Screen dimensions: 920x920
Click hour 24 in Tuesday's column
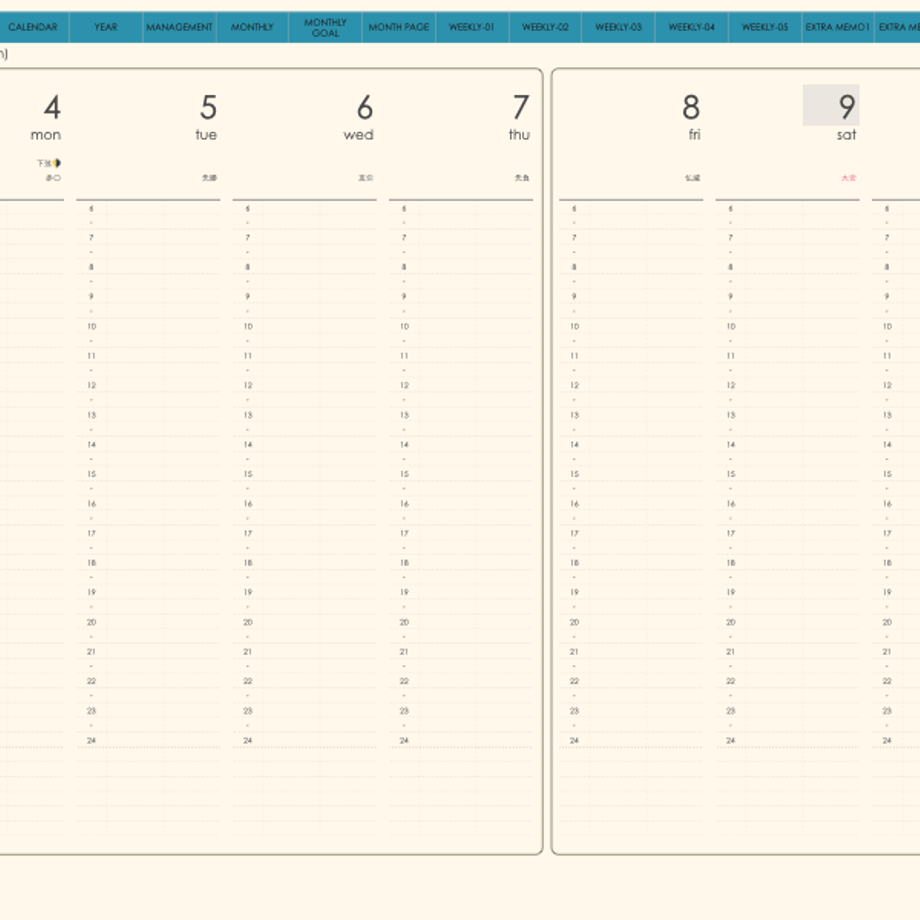tap(92, 740)
